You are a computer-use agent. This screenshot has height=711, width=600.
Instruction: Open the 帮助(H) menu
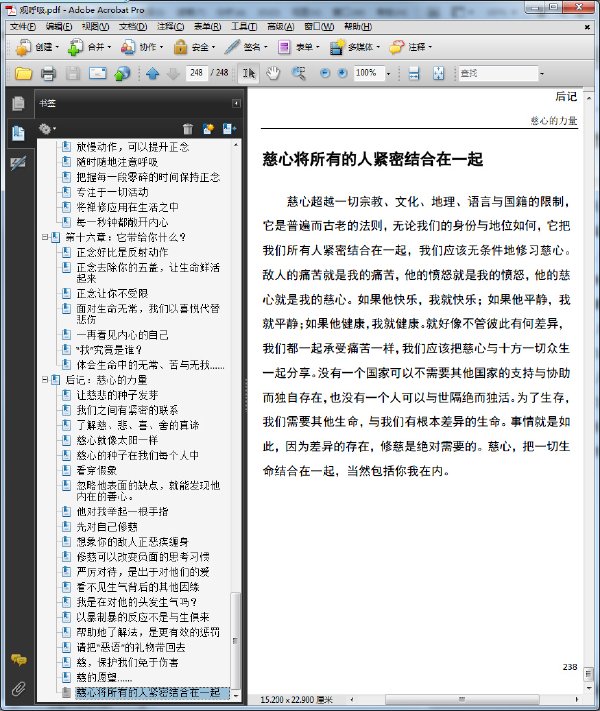[x=358, y=26]
